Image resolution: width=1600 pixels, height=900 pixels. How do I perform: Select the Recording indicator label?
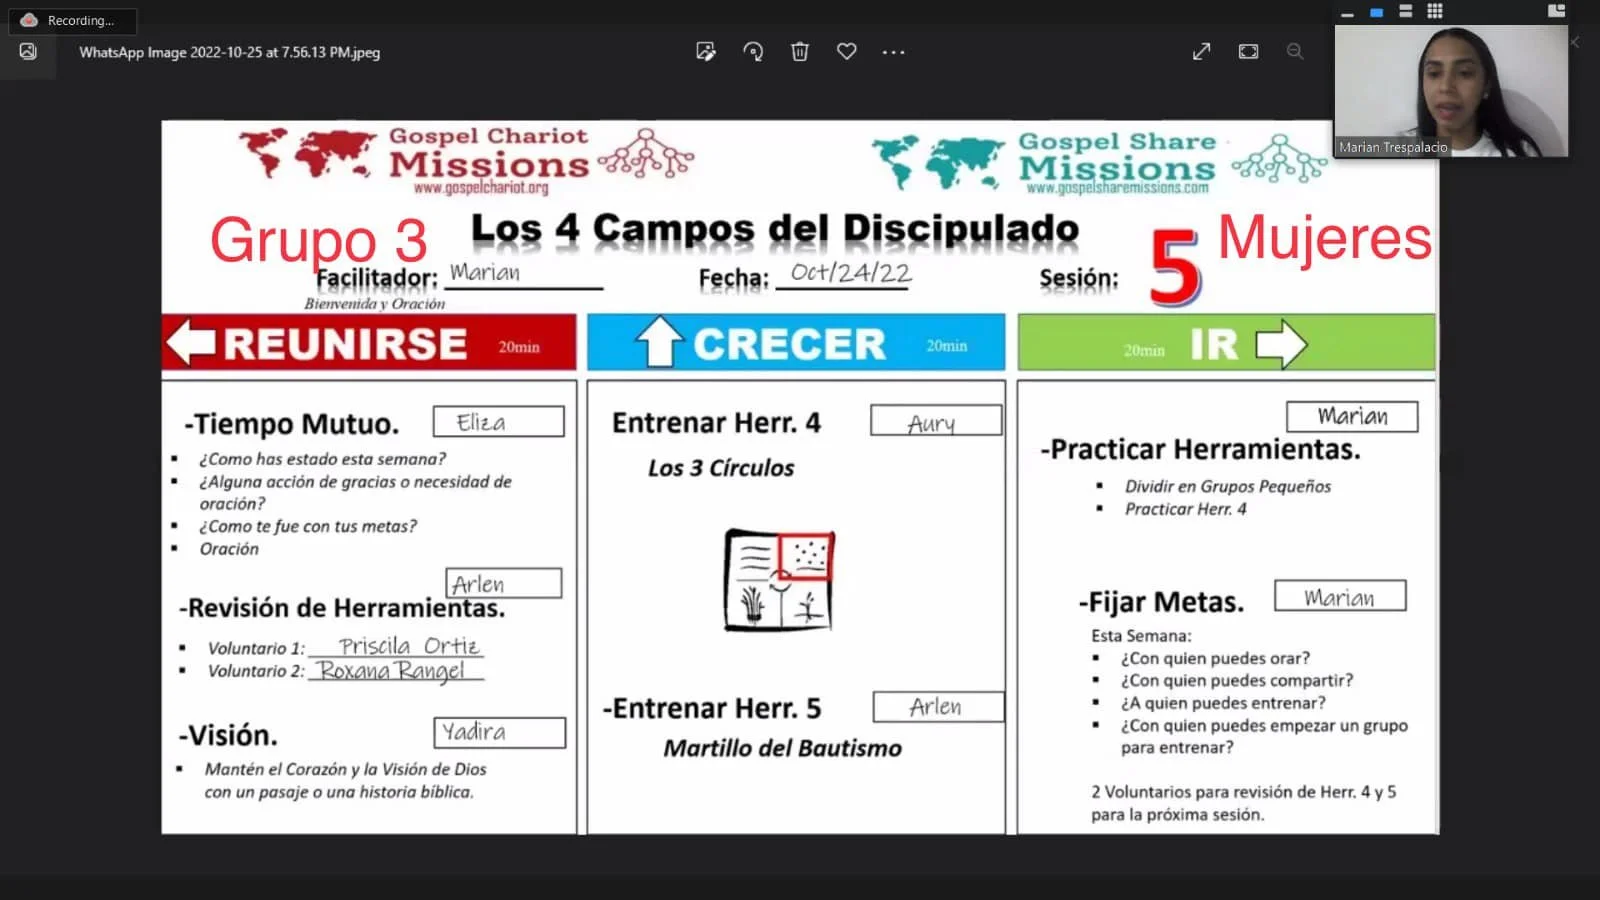tap(73, 20)
